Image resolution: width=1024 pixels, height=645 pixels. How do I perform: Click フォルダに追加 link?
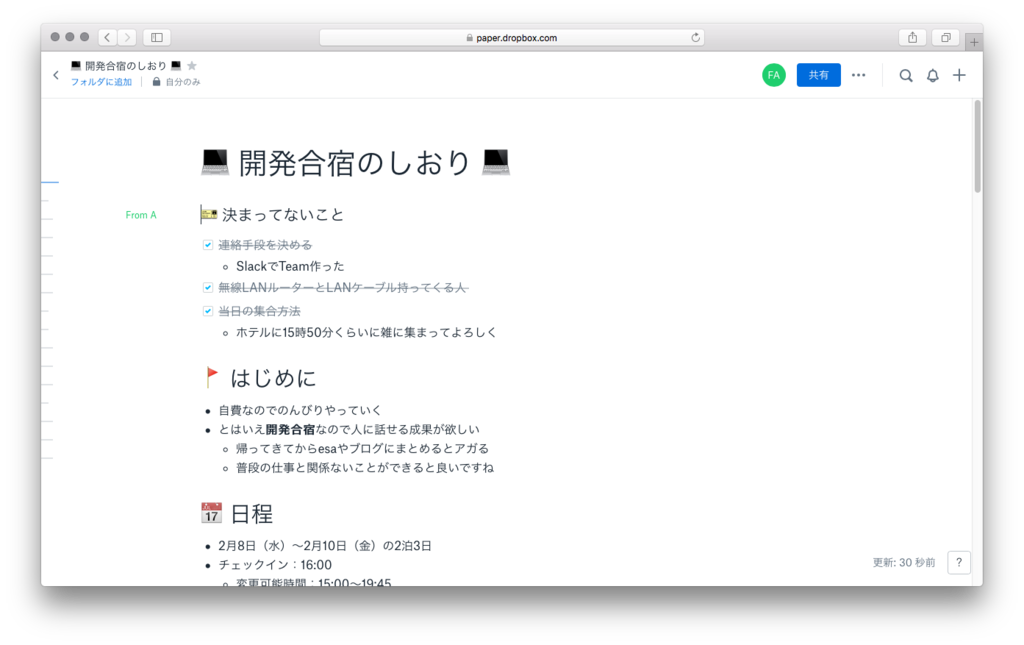[x=101, y=82]
